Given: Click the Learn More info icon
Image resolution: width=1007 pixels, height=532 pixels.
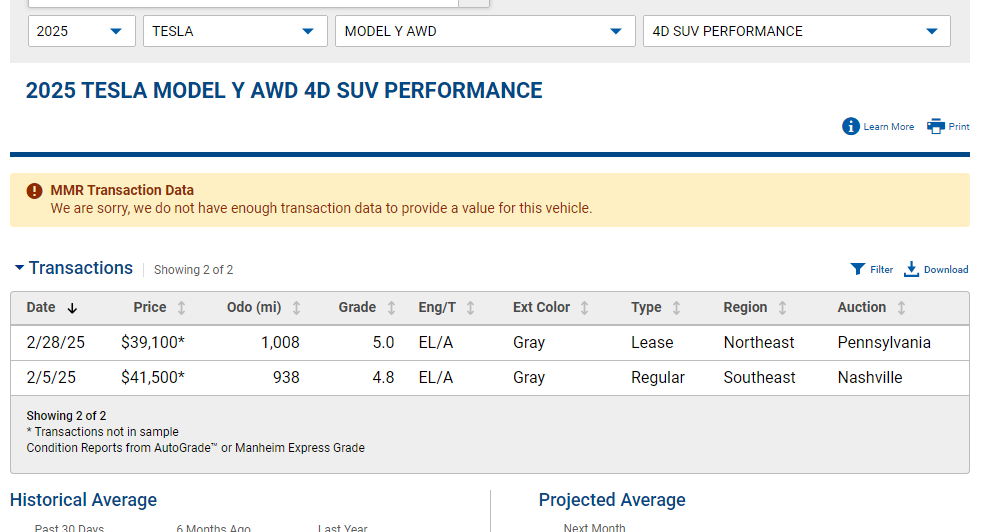Looking at the screenshot, I should click(x=851, y=127).
